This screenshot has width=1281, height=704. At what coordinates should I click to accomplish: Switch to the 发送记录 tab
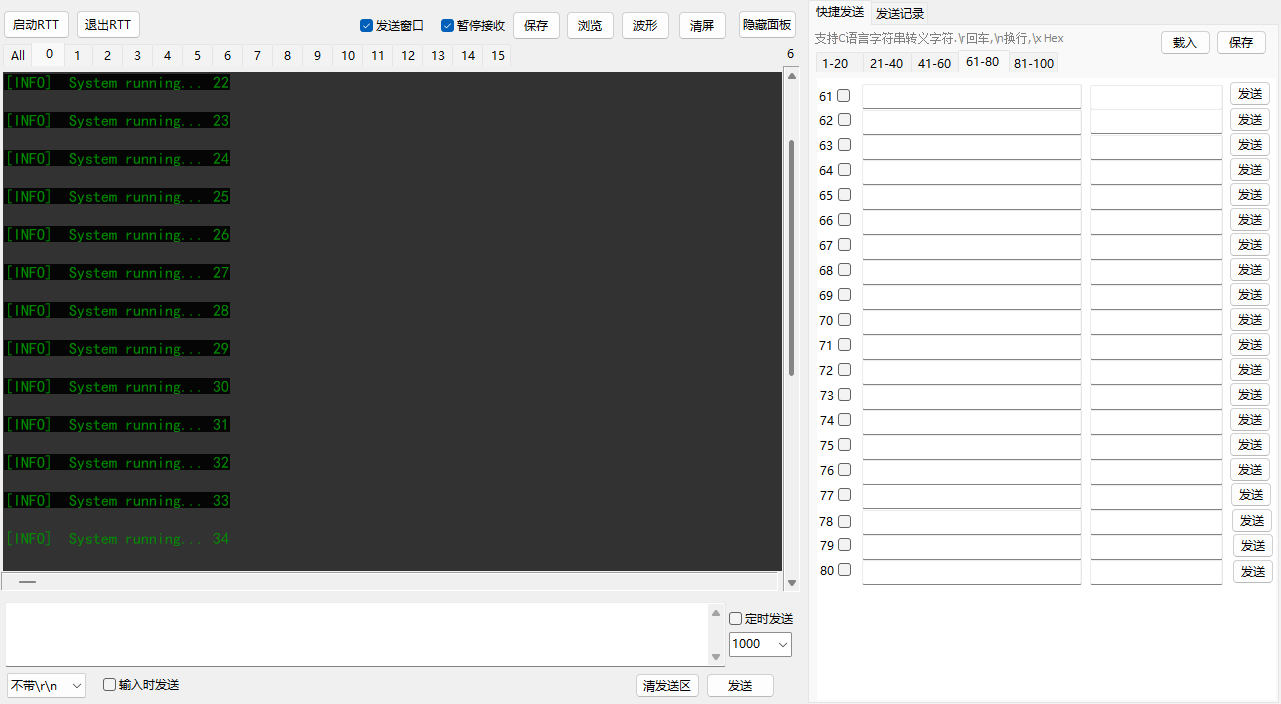coord(898,13)
